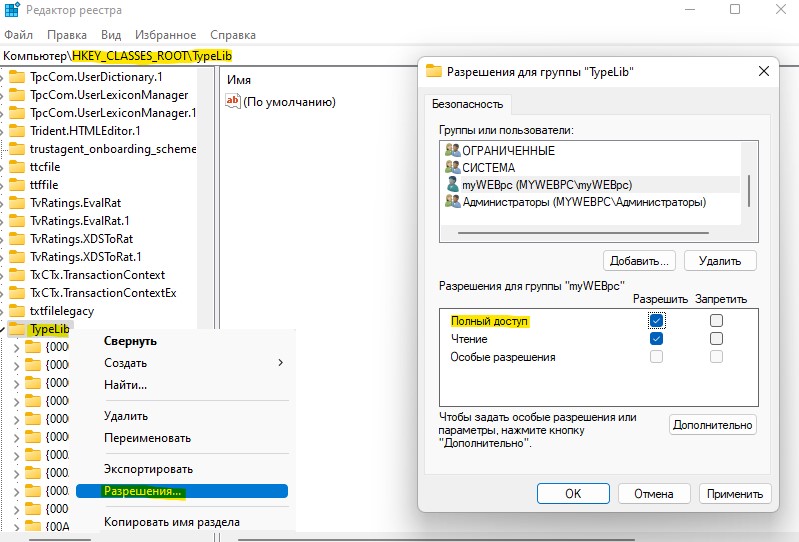Click the users list horizontal scrollbar
The height and width of the screenshot is (542, 799).
[x=583, y=233]
